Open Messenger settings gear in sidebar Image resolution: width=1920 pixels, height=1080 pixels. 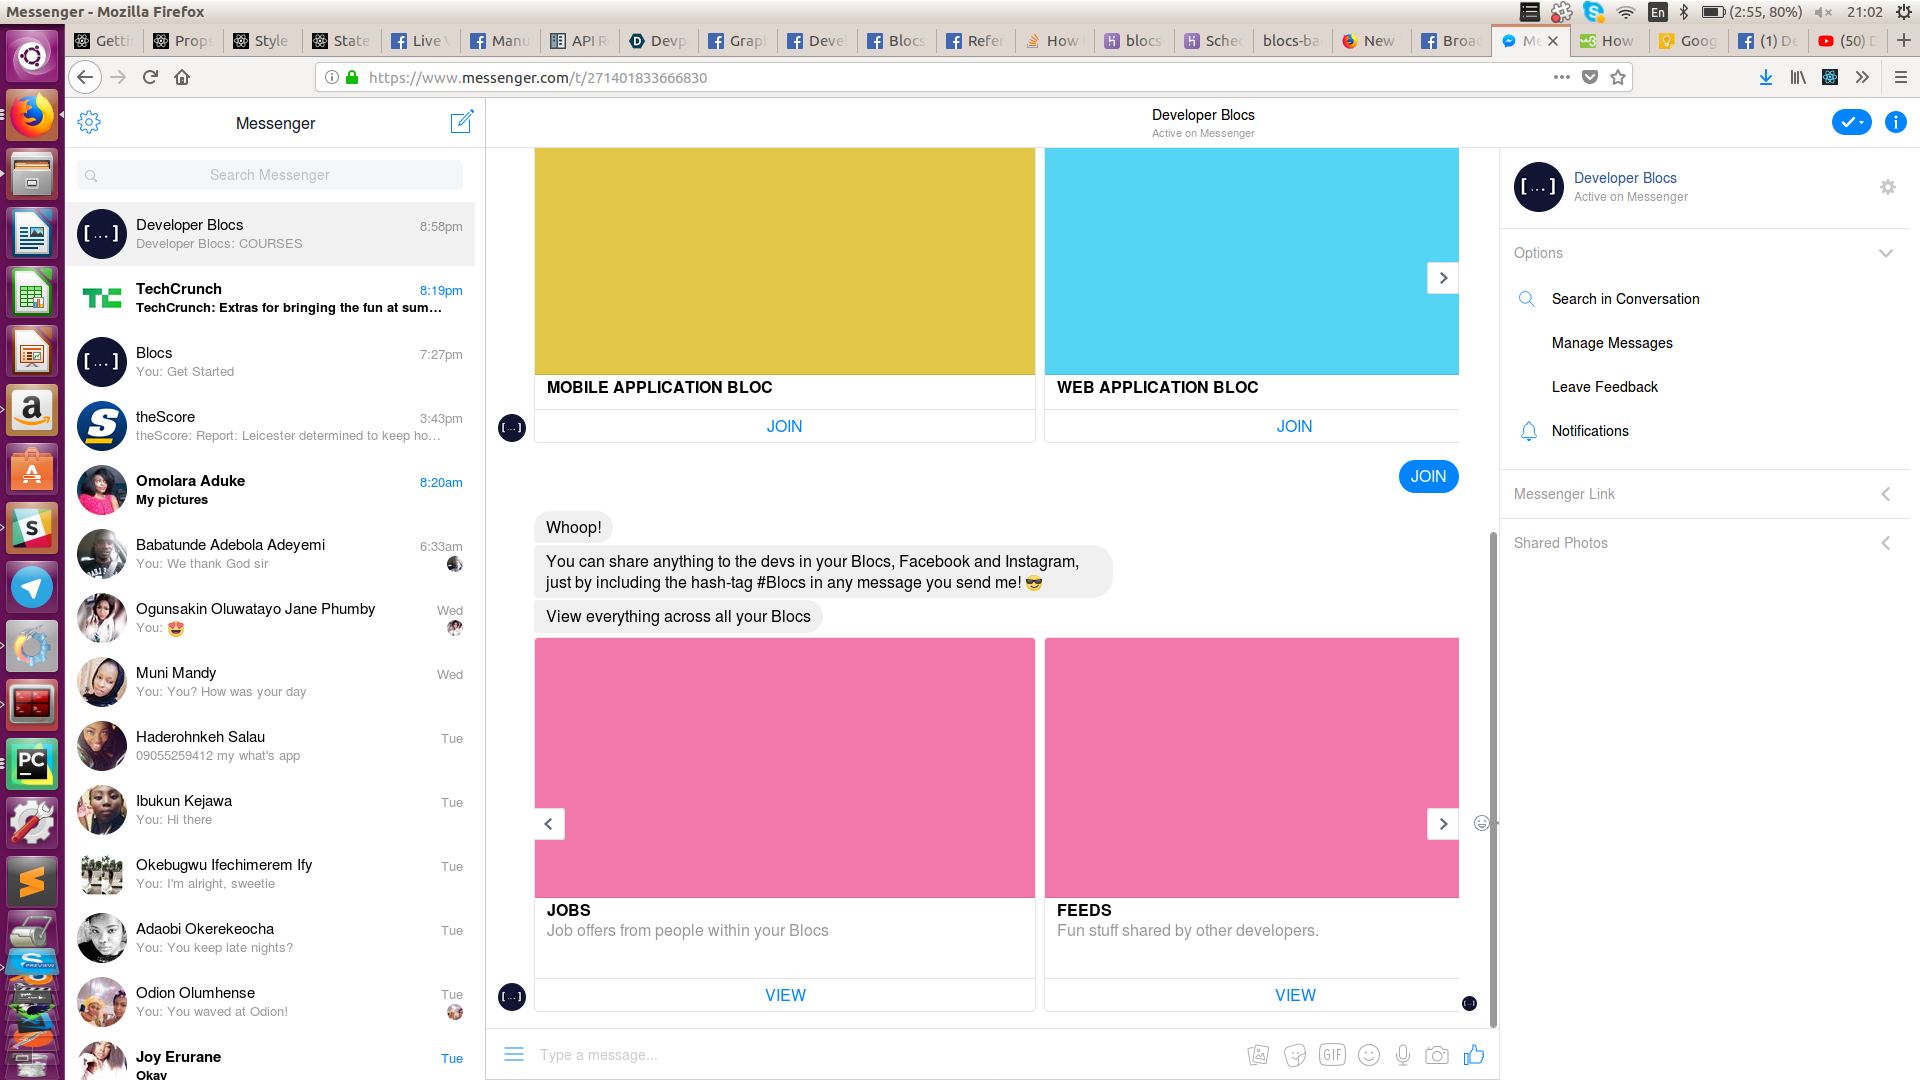click(x=89, y=122)
